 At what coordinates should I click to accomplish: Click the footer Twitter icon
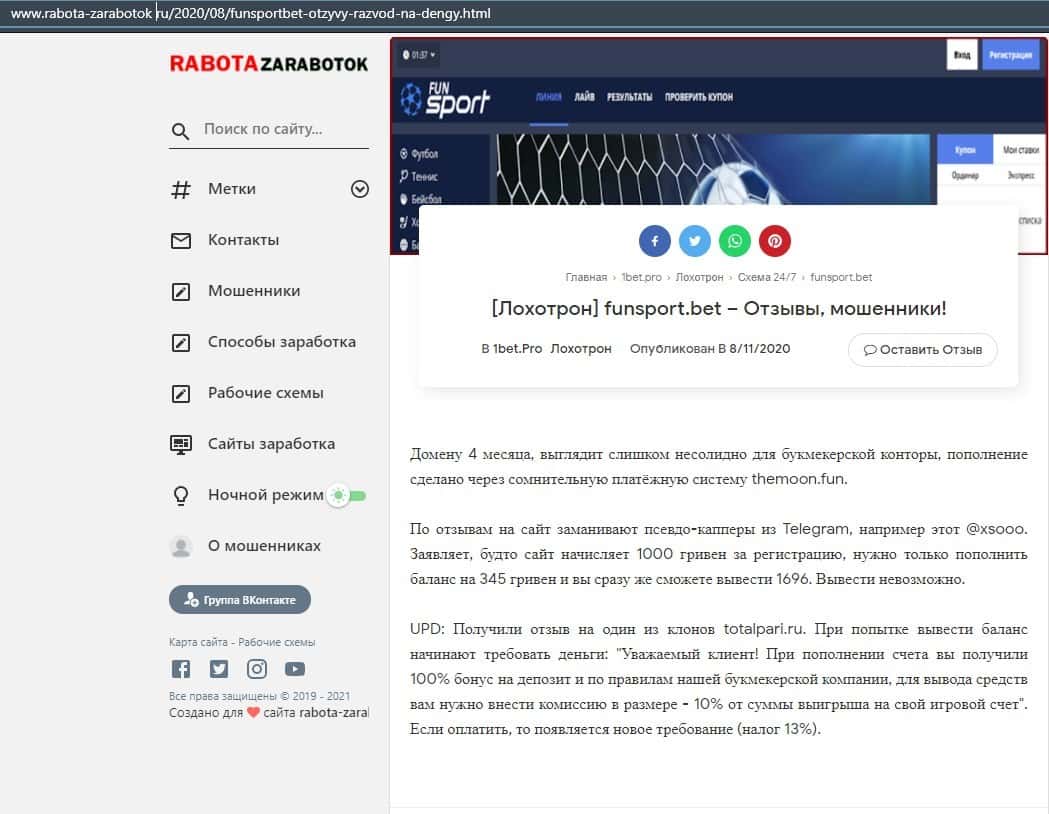click(219, 669)
